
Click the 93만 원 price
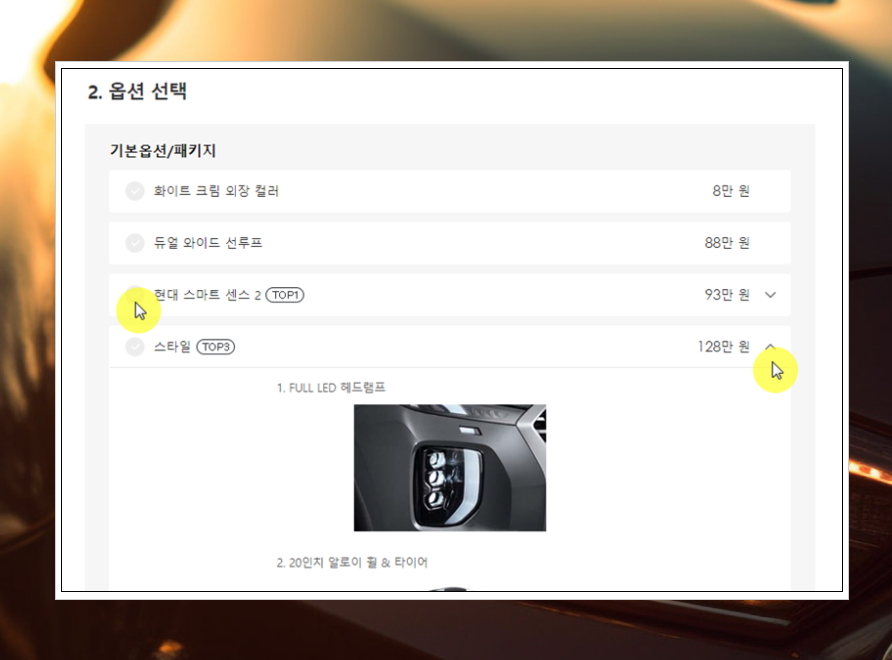tap(727, 295)
